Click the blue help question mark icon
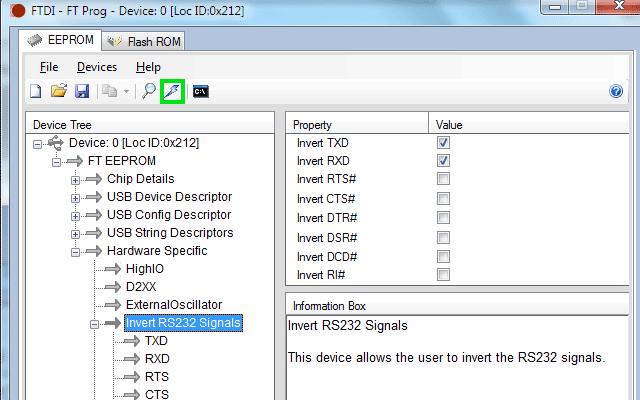The height and width of the screenshot is (400, 640). tap(616, 92)
